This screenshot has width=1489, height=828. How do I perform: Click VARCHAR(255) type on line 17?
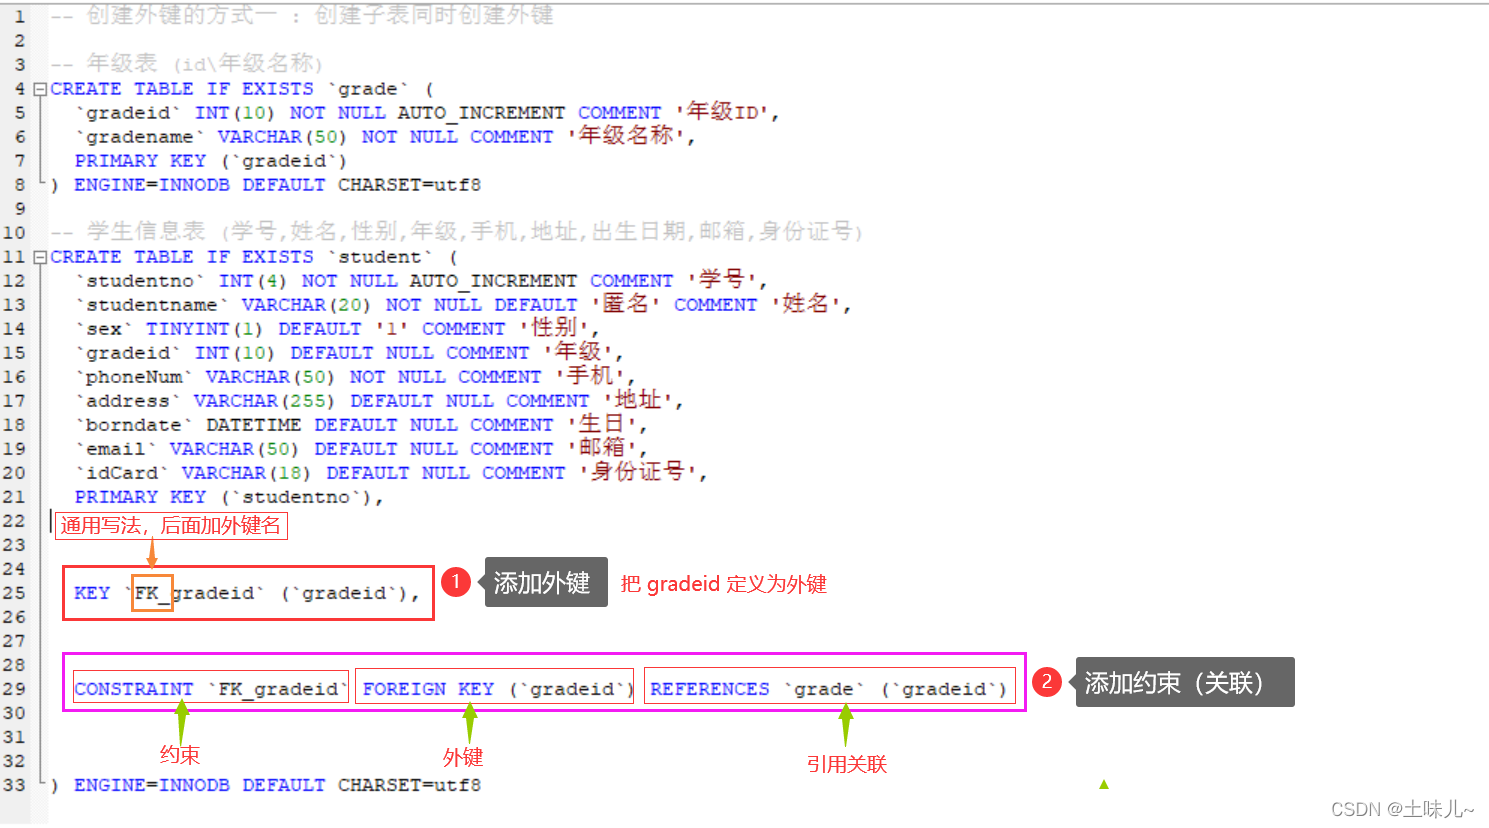click(x=264, y=401)
